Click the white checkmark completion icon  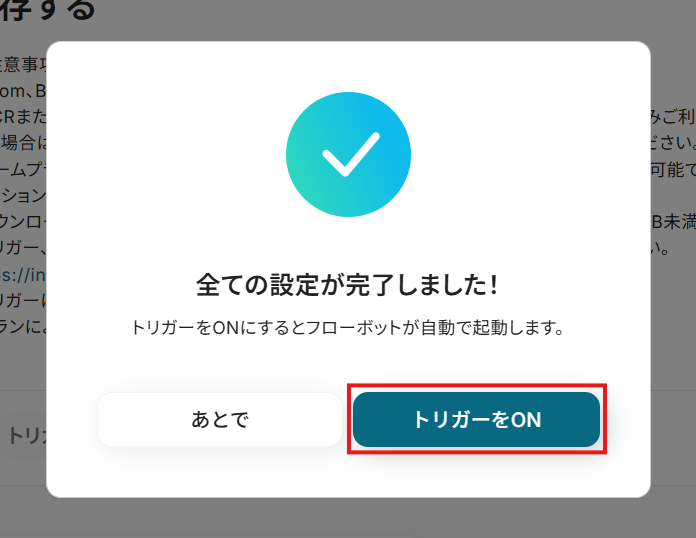pyautogui.click(x=351, y=154)
